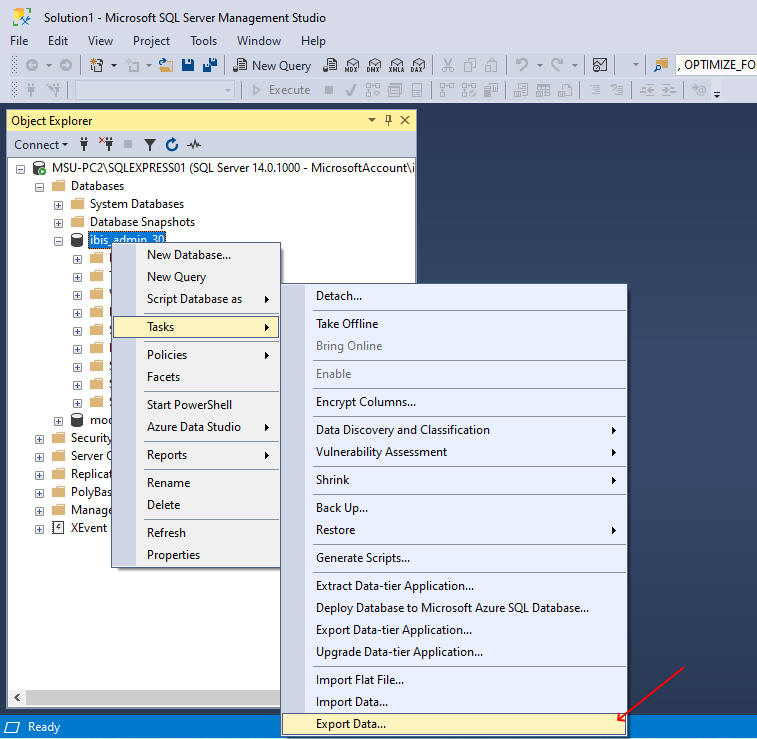
Task: Click the Connect Object Explorer plug icon
Action: click(84, 144)
